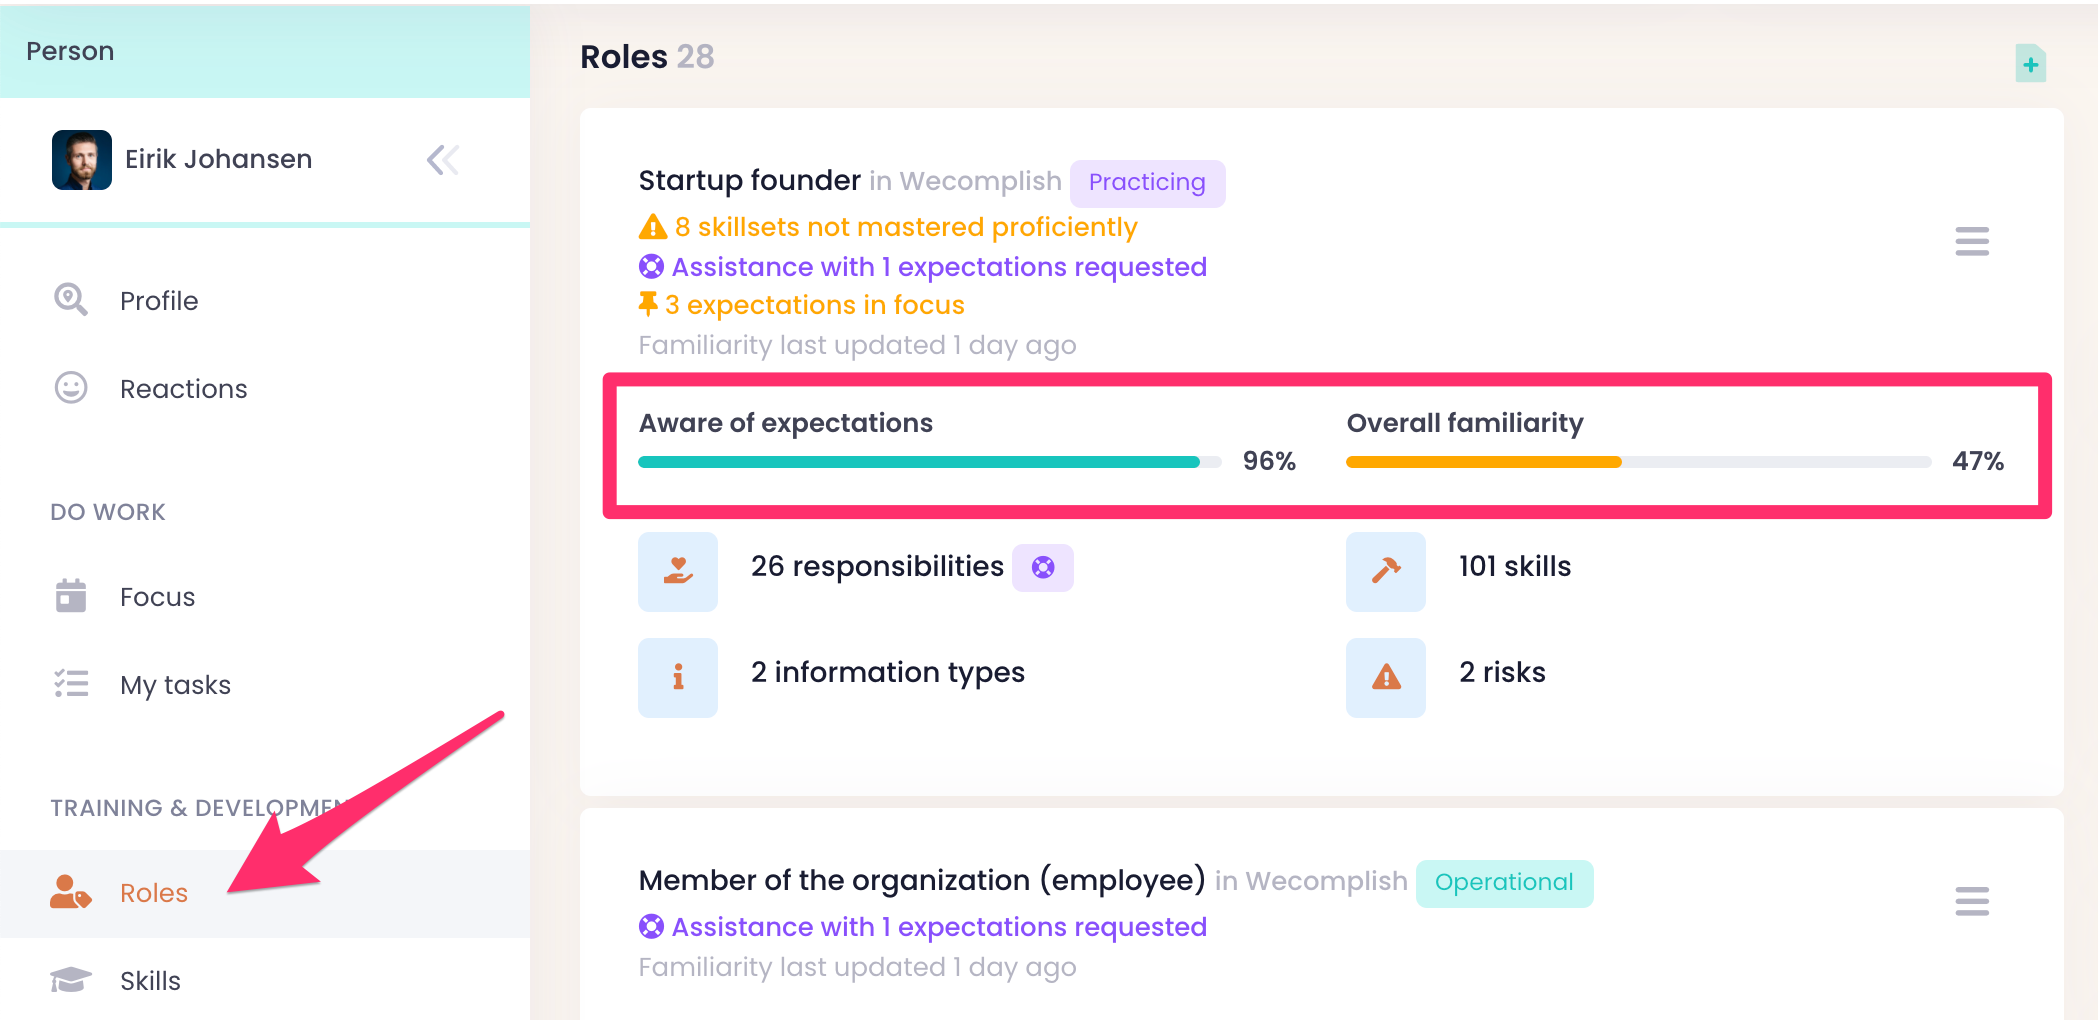Screen dimensions: 2098x1020
Task: Click the Practicing status badge
Action: [x=1147, y=183]
